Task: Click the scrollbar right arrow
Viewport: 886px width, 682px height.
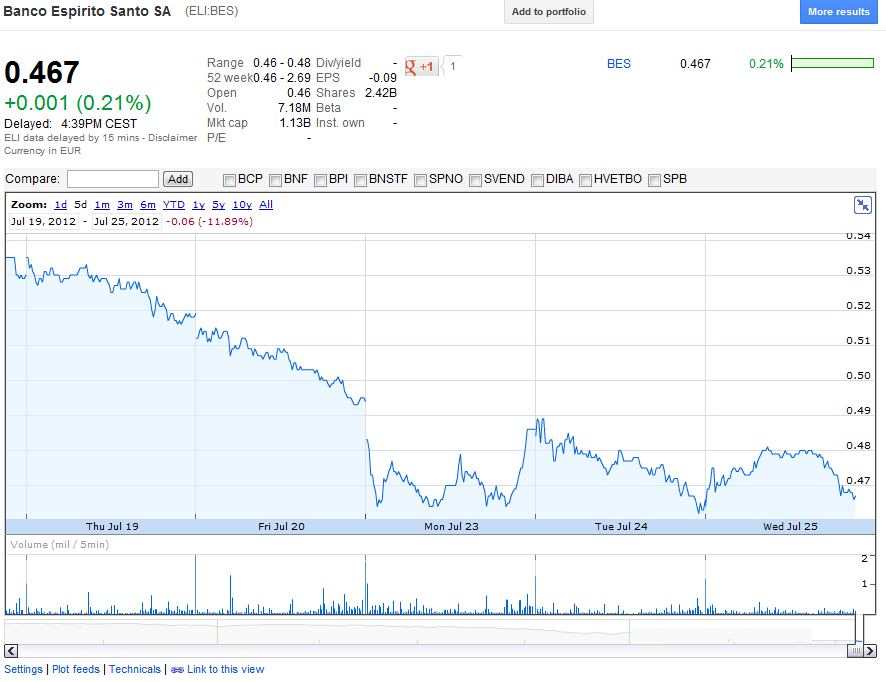Action: click(870, 650)
